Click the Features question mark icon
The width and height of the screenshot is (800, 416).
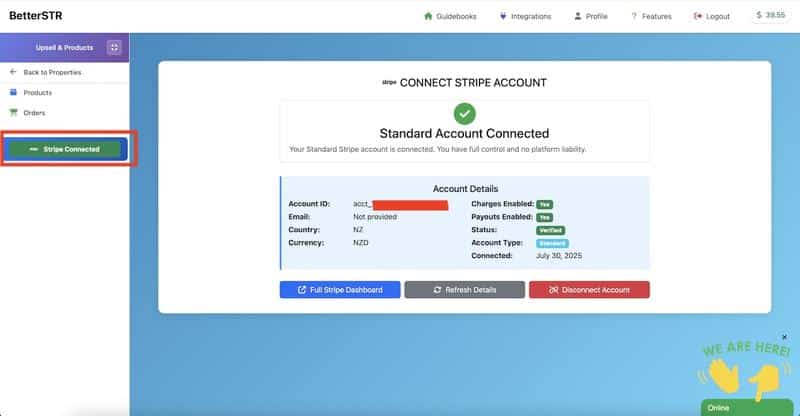pos(634,16)
